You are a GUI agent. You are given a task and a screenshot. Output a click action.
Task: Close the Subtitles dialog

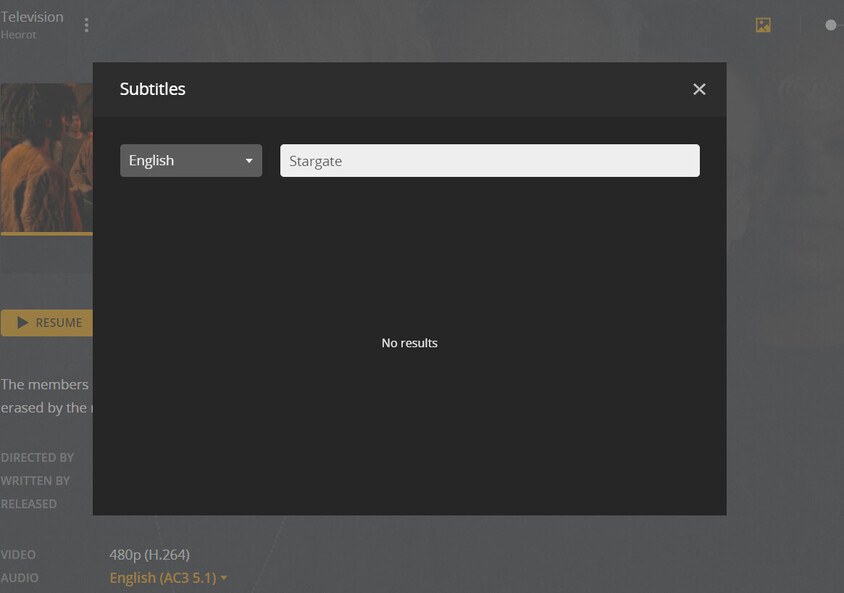699,89
